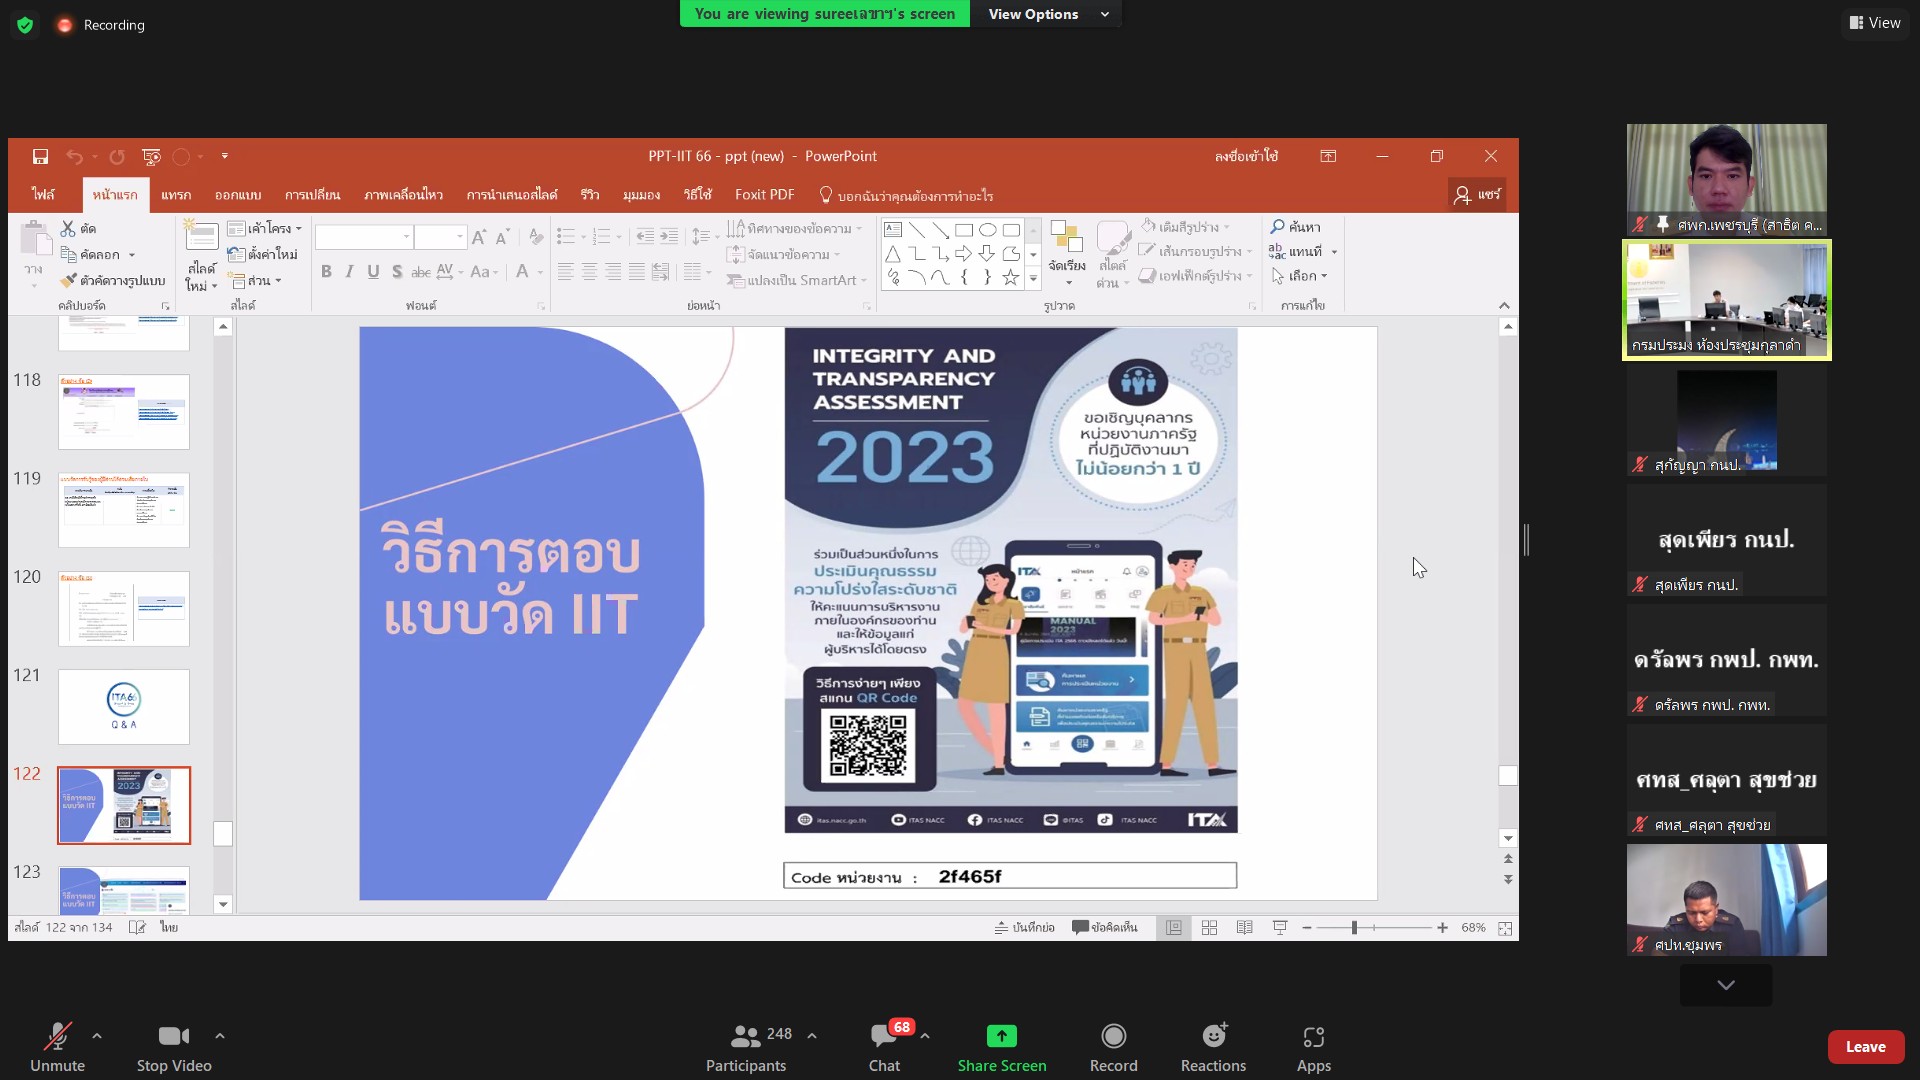The width and height of the screenshot is (1920, 1080).
Task: Select the star shape in shapes gallery
Action: click(1011, 277)
